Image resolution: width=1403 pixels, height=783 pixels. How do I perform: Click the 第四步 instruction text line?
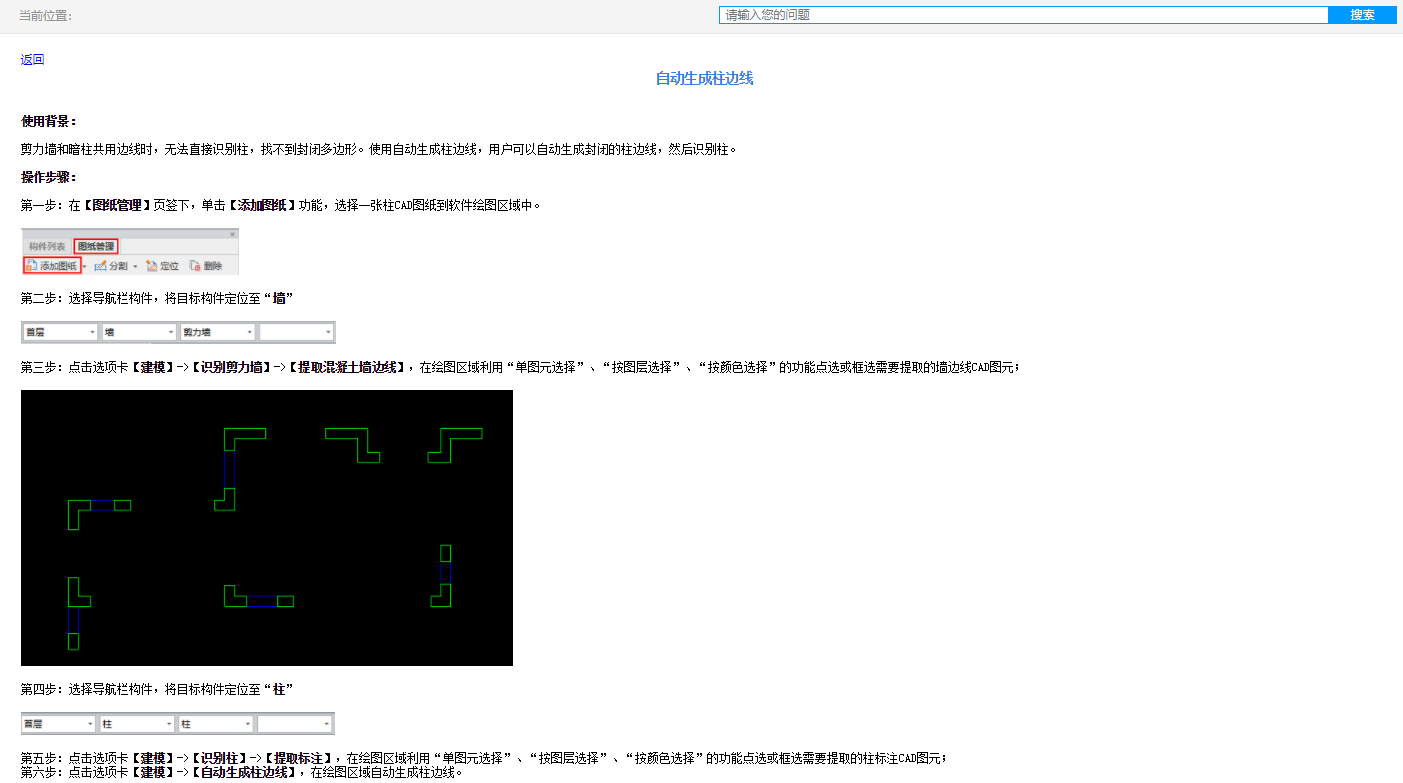click(x=157, y=689)
